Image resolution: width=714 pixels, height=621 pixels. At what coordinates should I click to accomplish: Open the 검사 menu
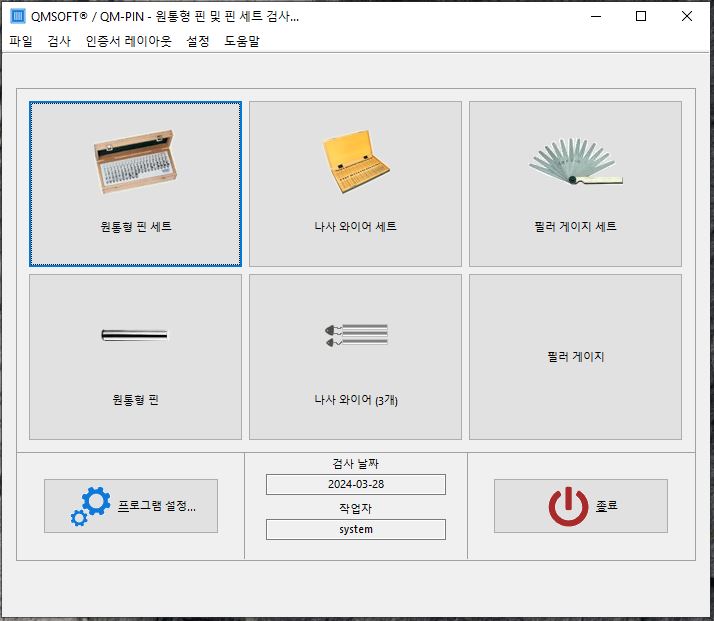tap(59, 41)
